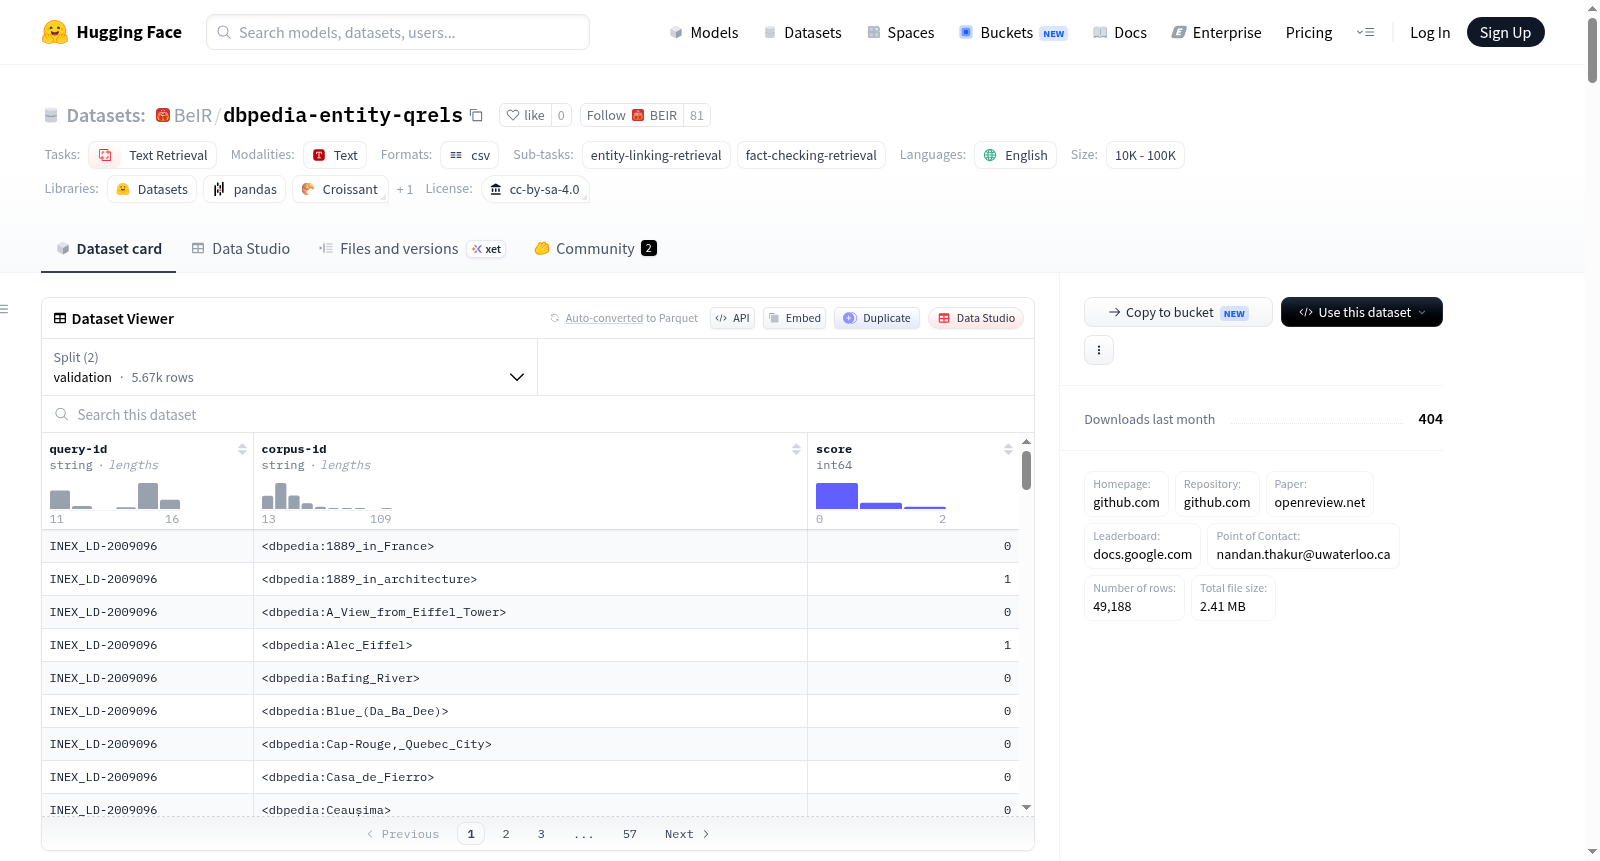This screenshot has height=861, width=1600.
Task: Click the query-id lengths histogram
Action: 115,496
